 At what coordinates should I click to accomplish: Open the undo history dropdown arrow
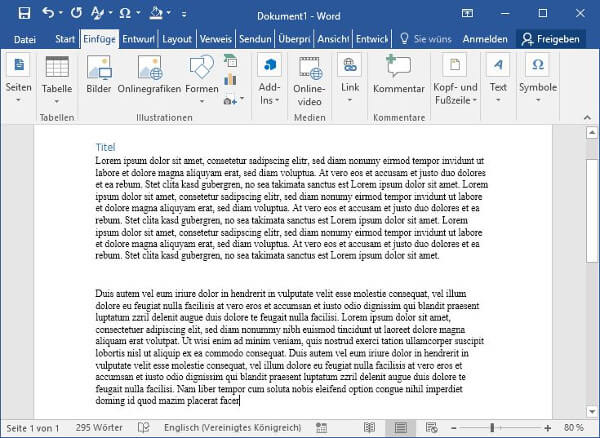tap(60, 13)
